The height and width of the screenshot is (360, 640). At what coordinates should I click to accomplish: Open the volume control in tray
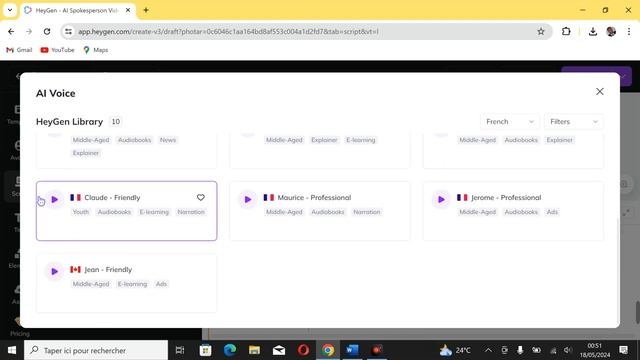click(568, 350)
